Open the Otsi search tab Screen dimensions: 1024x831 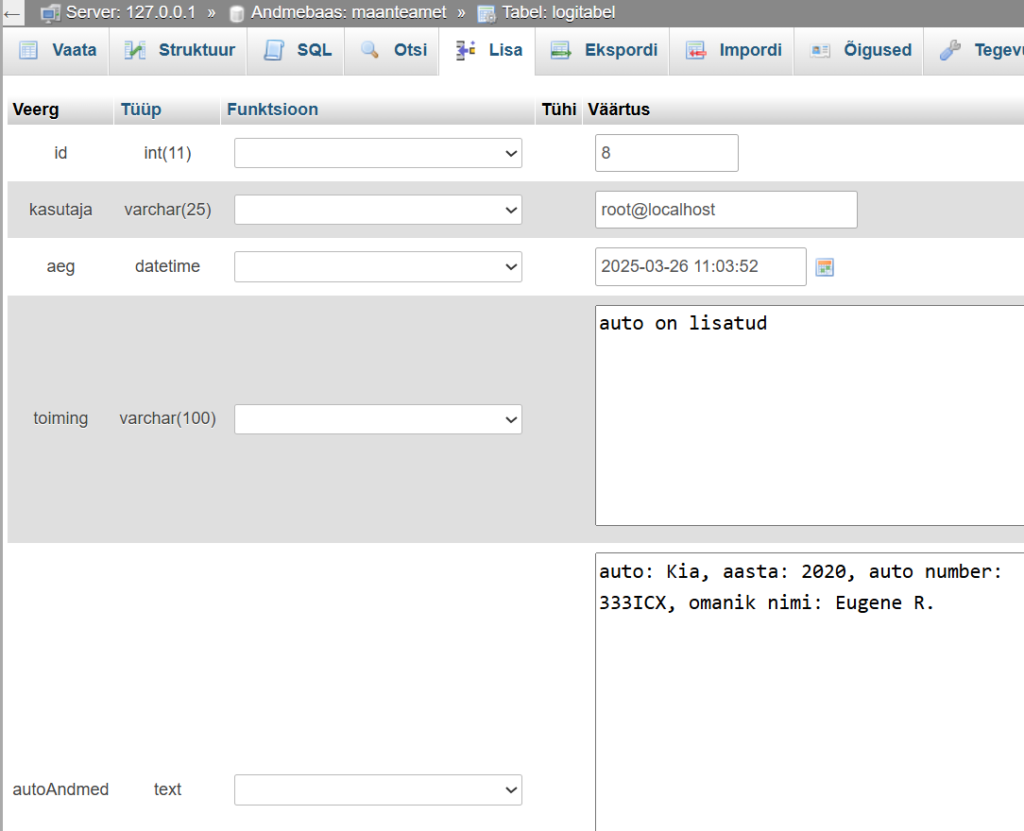[x=395, y=50]
